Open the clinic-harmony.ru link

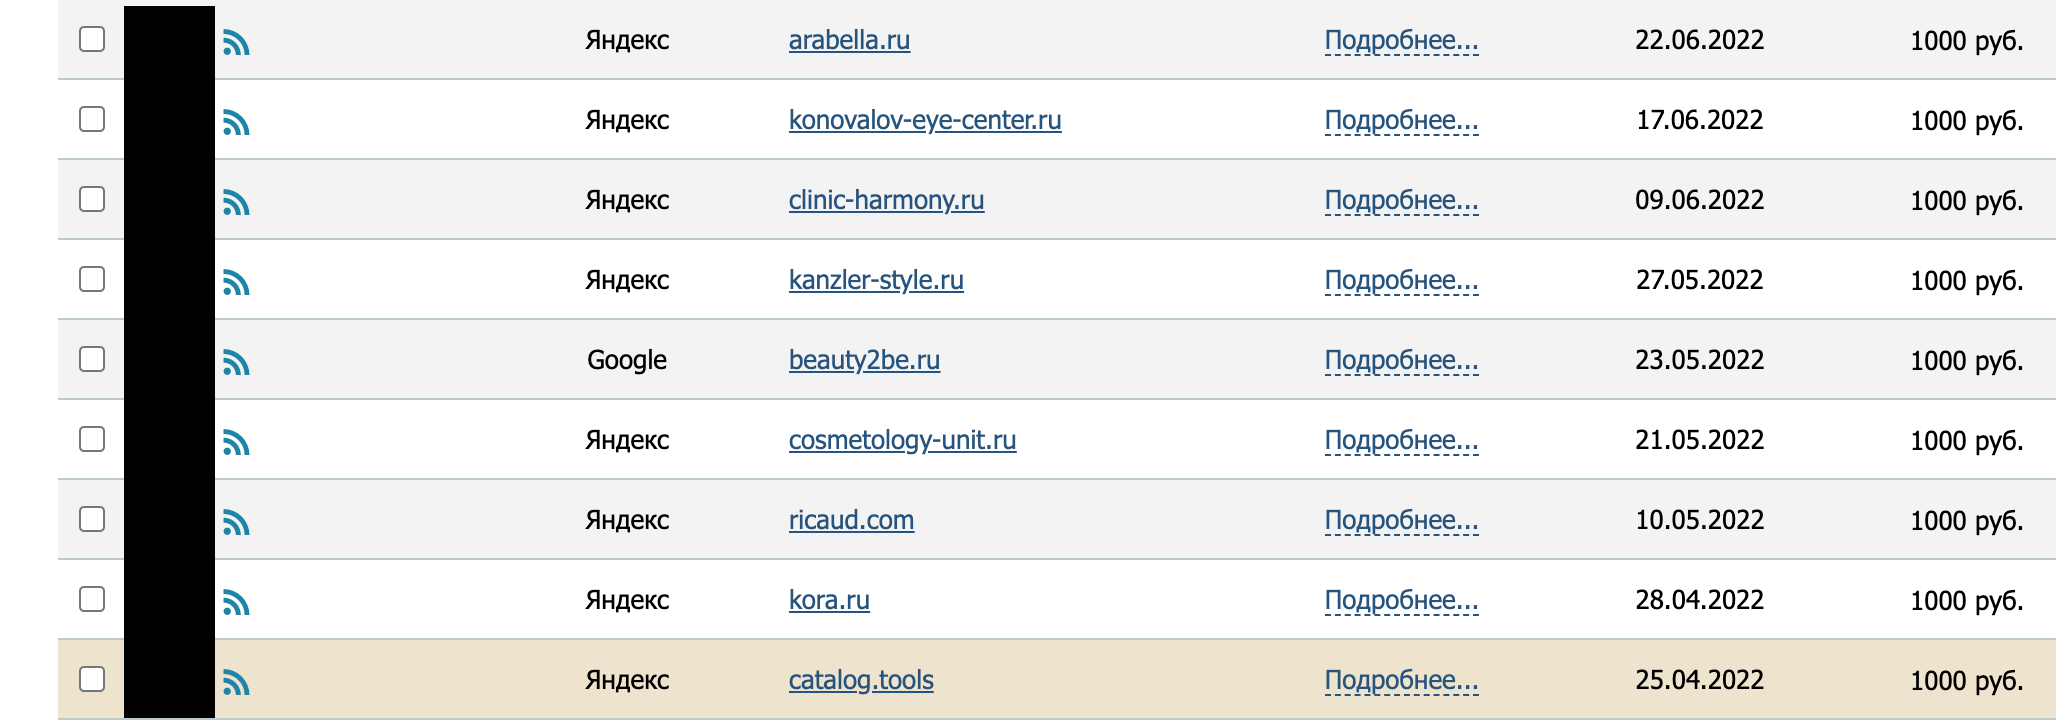886,200
